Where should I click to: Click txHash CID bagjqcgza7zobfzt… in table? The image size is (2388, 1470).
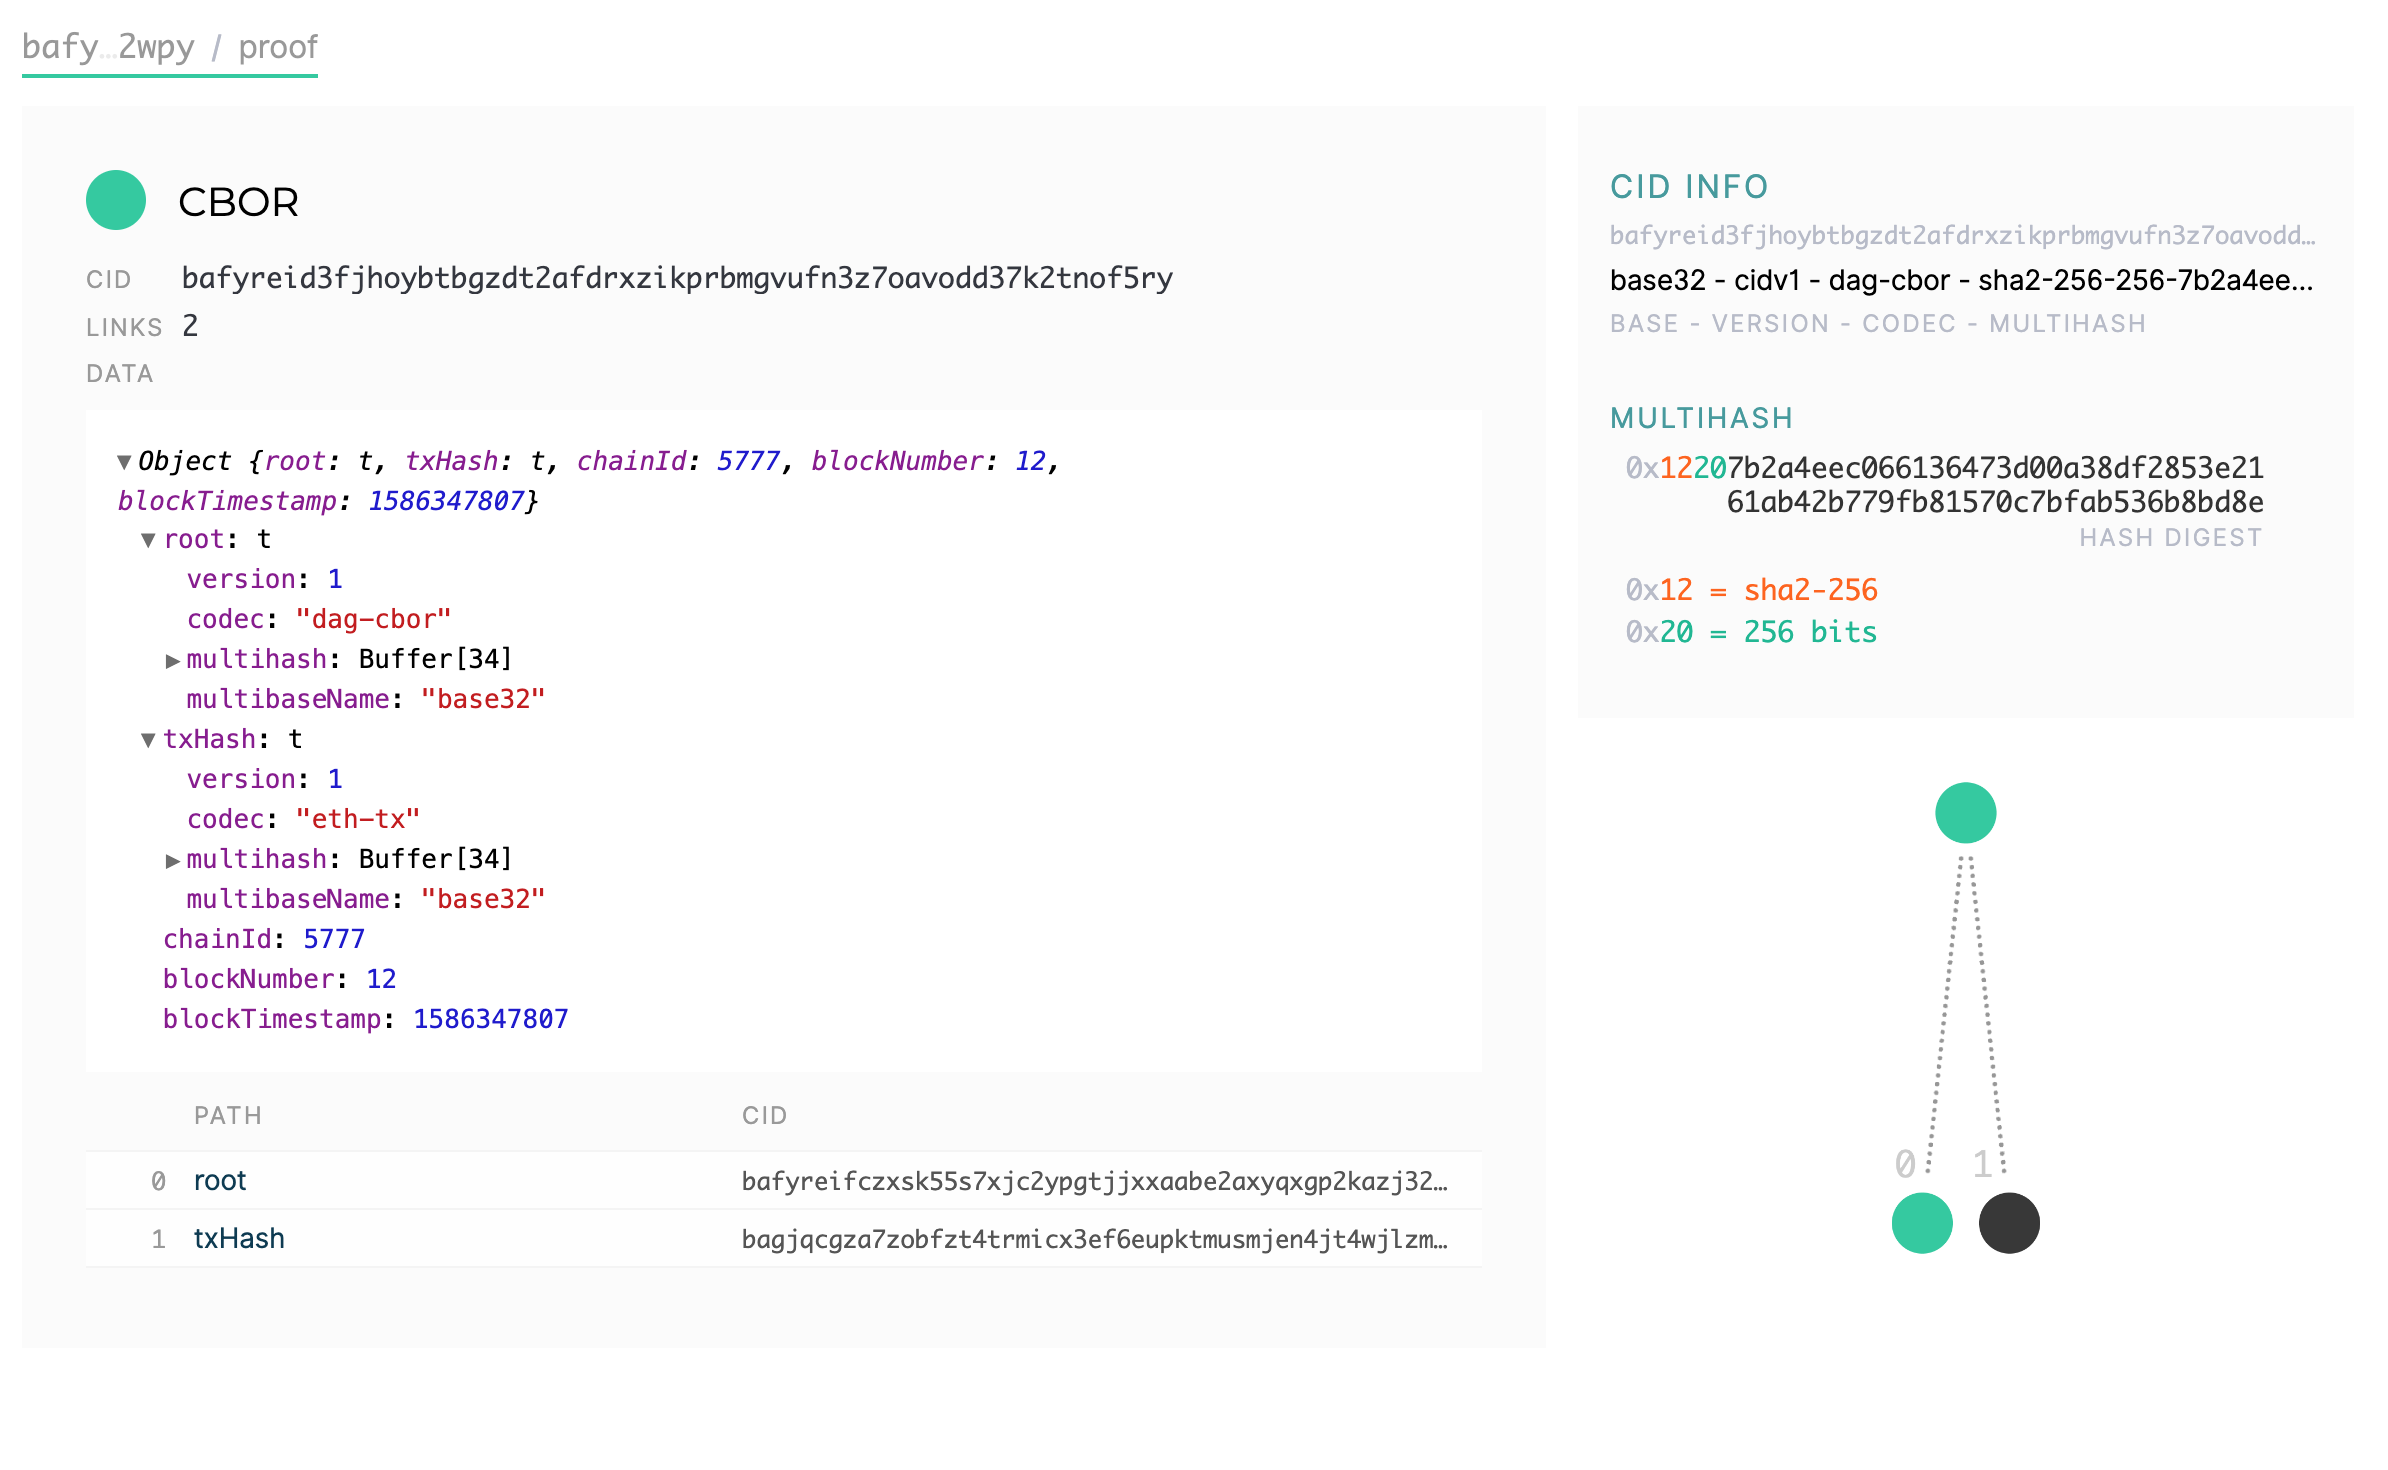pyautogui.click(x=1094, y=1240)
